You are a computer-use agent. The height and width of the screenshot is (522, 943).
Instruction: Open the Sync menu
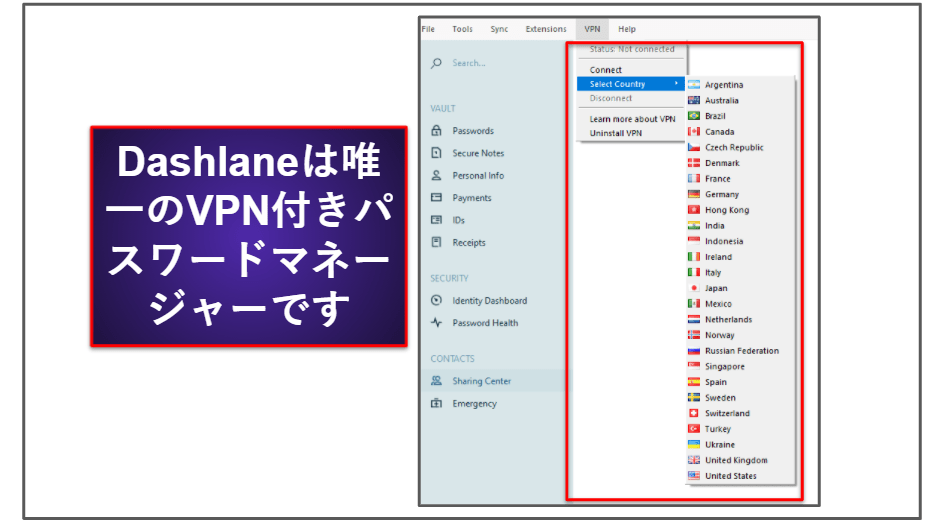coord(499,29)
